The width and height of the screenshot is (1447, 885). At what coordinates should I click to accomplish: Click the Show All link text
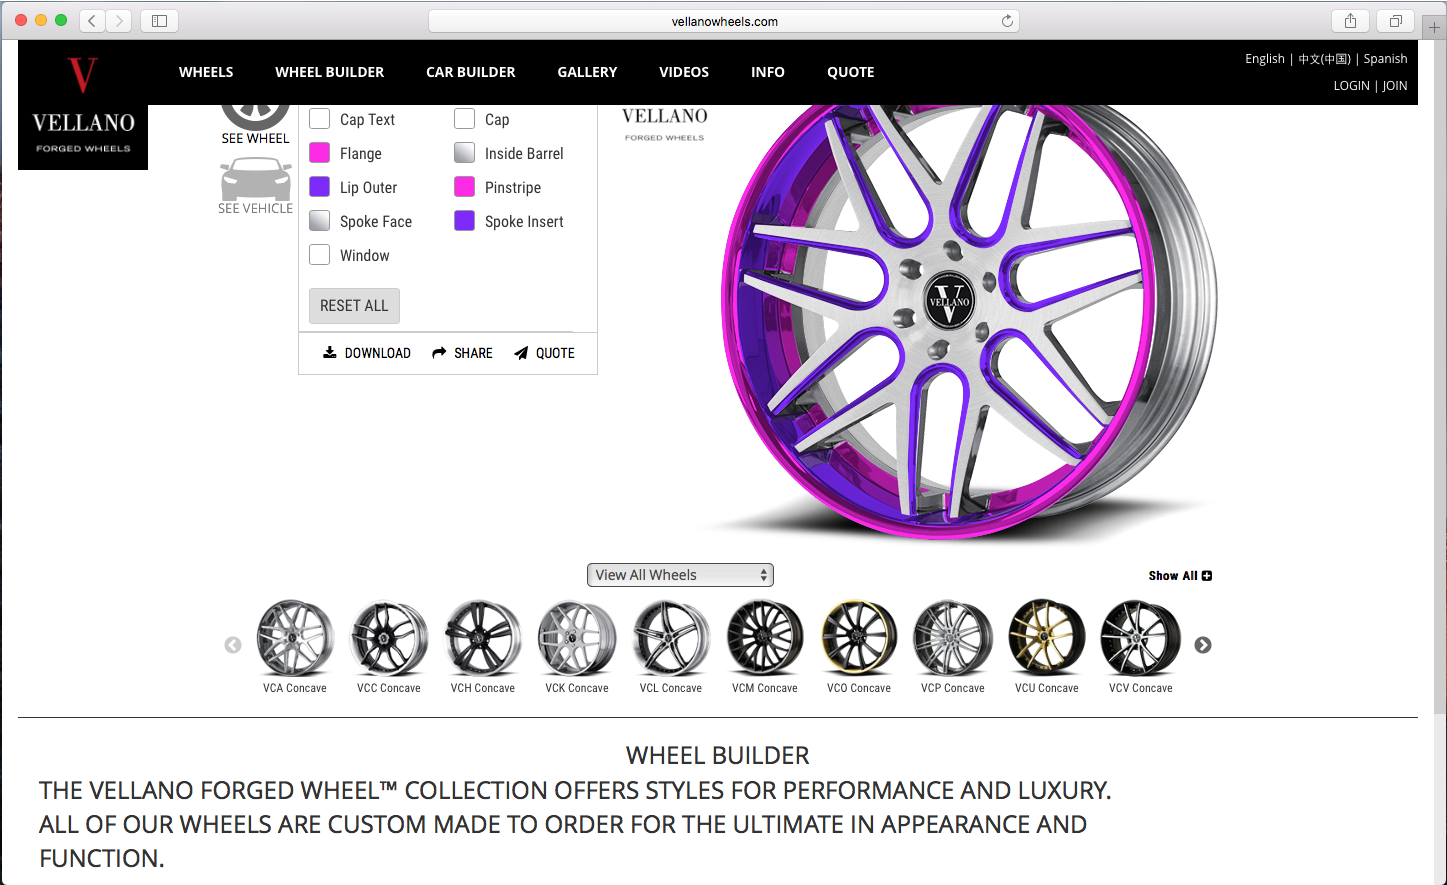point(1173,576)
